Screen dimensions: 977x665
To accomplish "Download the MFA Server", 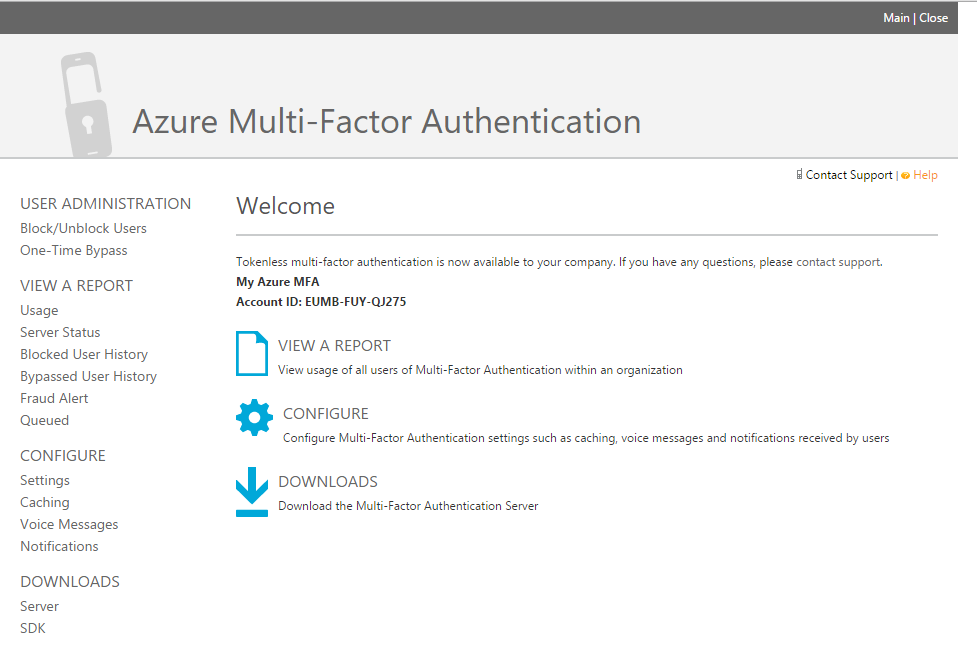I will point(39,606).
